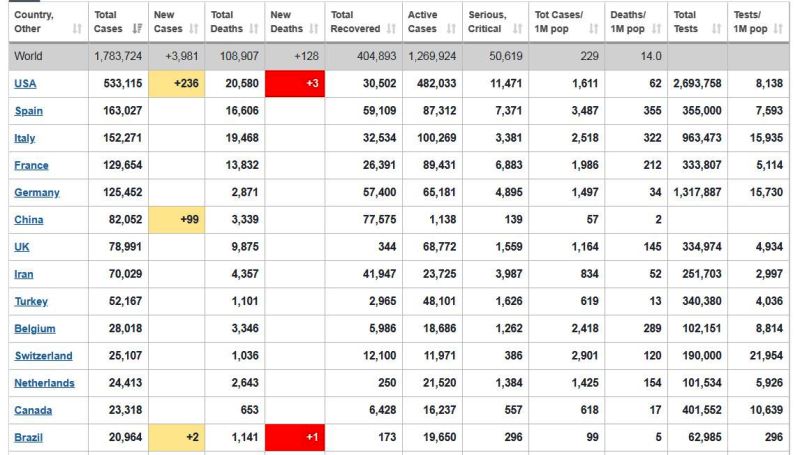Follow the Italy link
The height and width of the screenshot is (455, 800).
point(25,138)
